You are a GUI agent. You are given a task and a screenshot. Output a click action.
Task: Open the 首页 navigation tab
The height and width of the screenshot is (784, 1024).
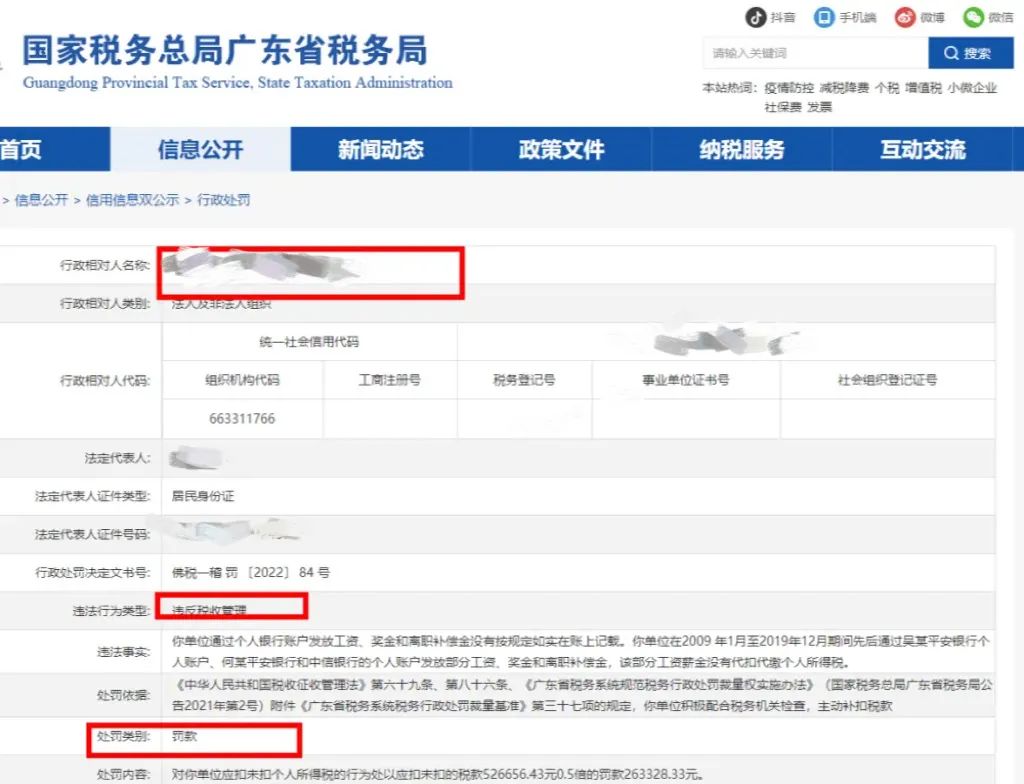pyautogui.click(x=22, y=150)
